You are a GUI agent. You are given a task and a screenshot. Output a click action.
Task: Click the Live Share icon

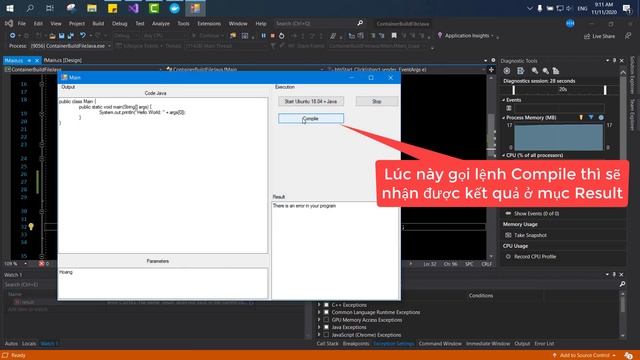[587, 36]
